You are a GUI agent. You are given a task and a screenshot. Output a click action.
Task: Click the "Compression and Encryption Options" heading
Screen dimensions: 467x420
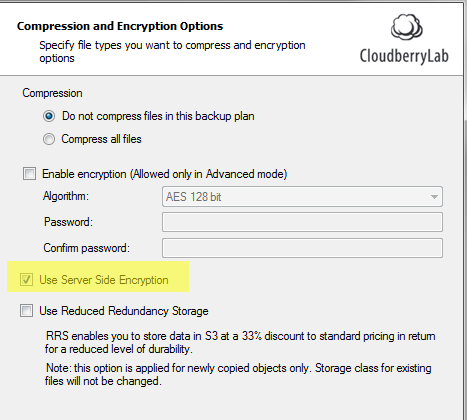point(120,26)
